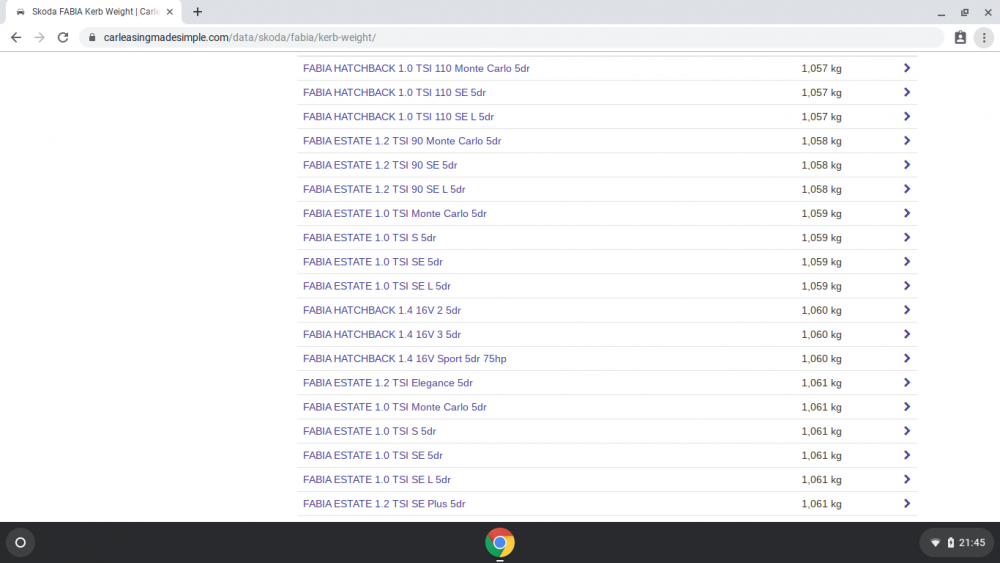Click 1,060 kg for 1.4 16V Sport
1000x563 pixels.
pyautogui.click(x=821, y=359)
